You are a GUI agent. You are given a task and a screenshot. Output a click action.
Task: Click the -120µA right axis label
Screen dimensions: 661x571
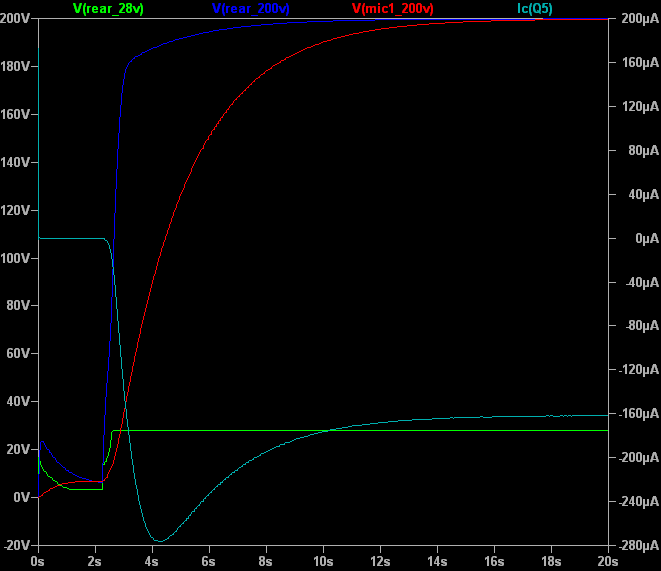[x=638, y=370]
